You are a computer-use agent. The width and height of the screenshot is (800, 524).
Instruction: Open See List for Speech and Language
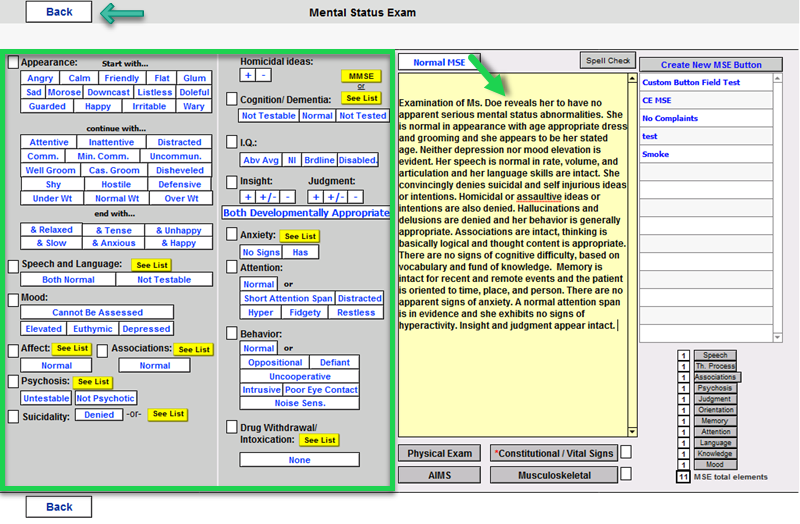click(152, 265)
